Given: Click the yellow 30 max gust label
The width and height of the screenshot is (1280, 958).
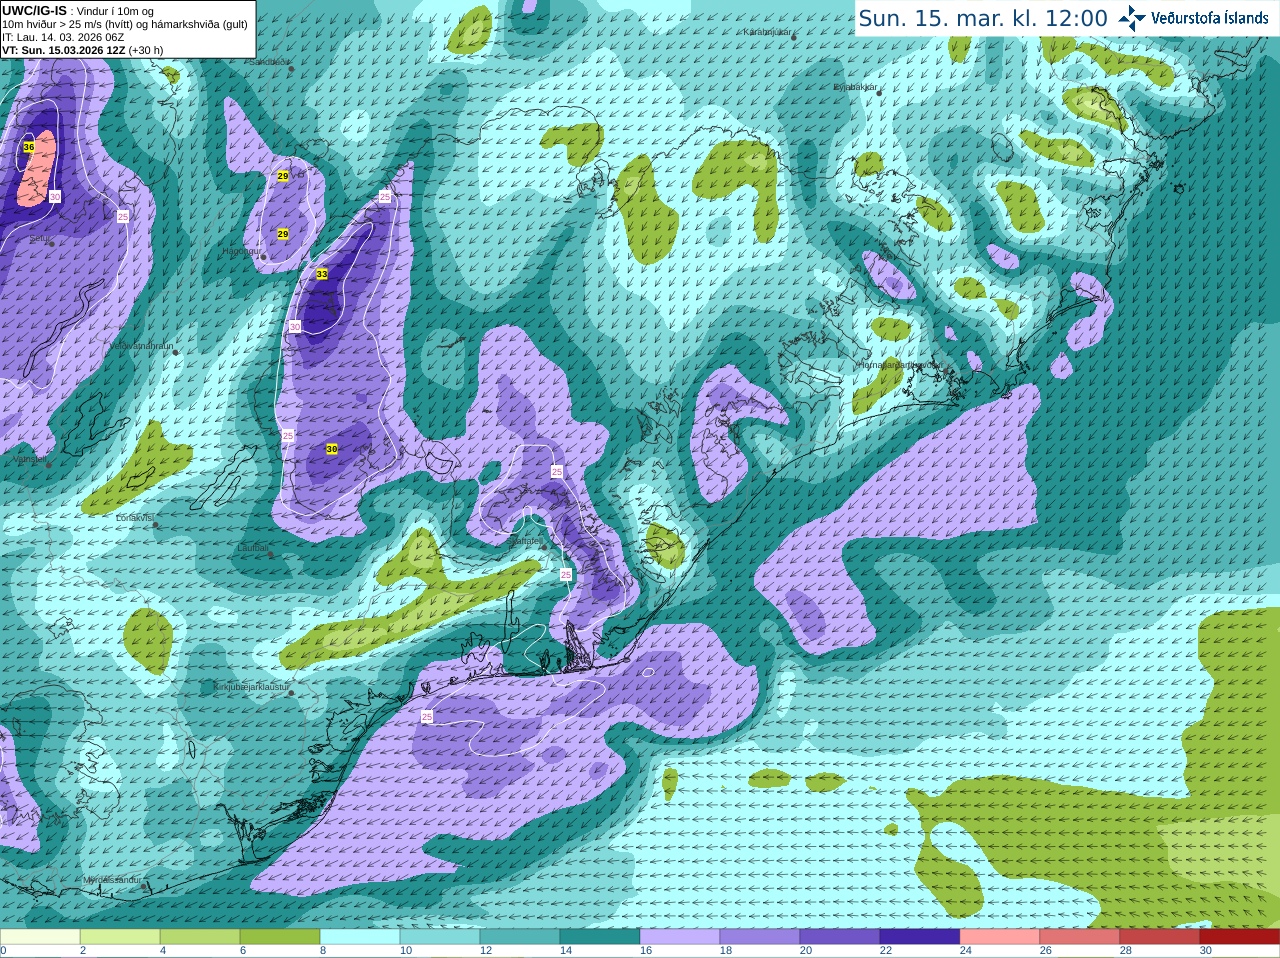Looking at the screenshot, I should click(x=332, y=450).
